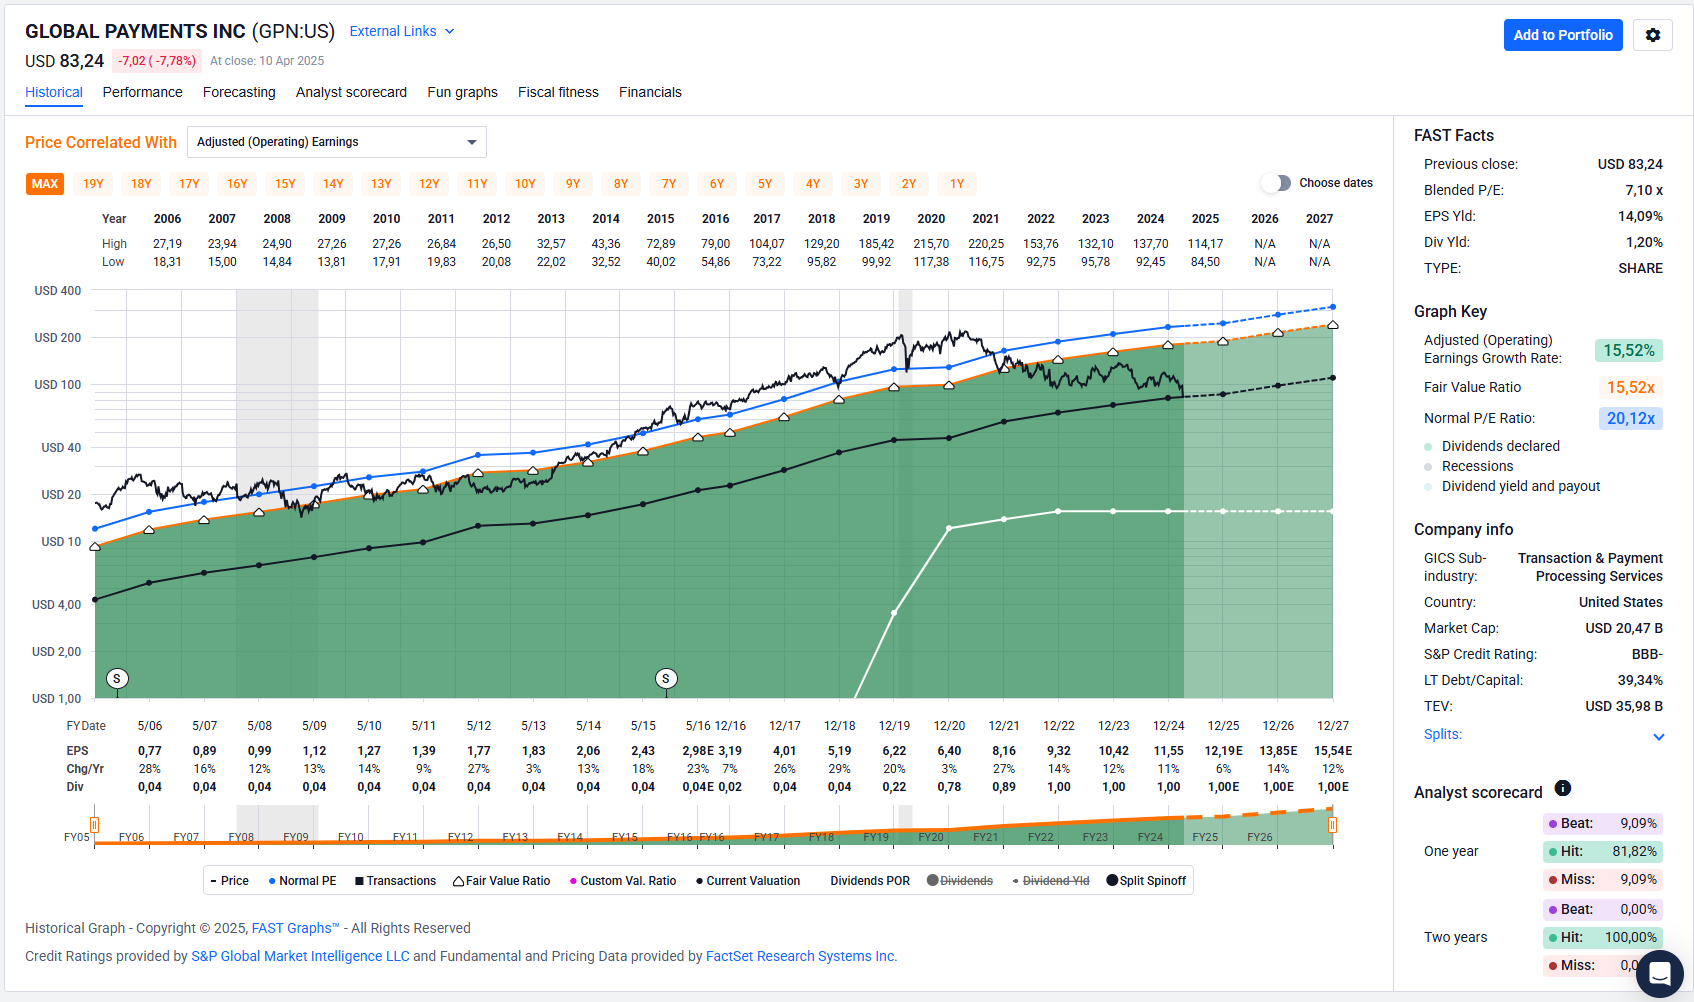Open FactSet Research Systems Inc. link

(801, 956)
